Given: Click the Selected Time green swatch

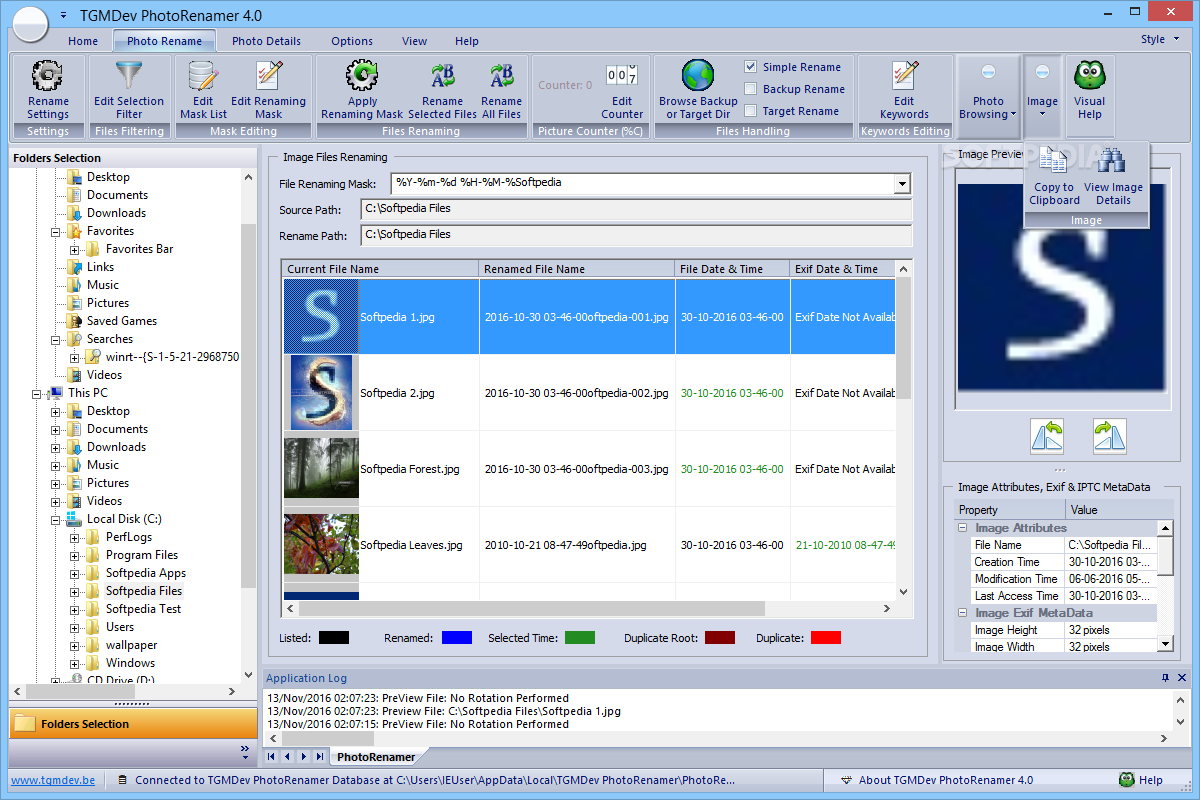Looking at the screenshot, I should click(x=580, y=638).
